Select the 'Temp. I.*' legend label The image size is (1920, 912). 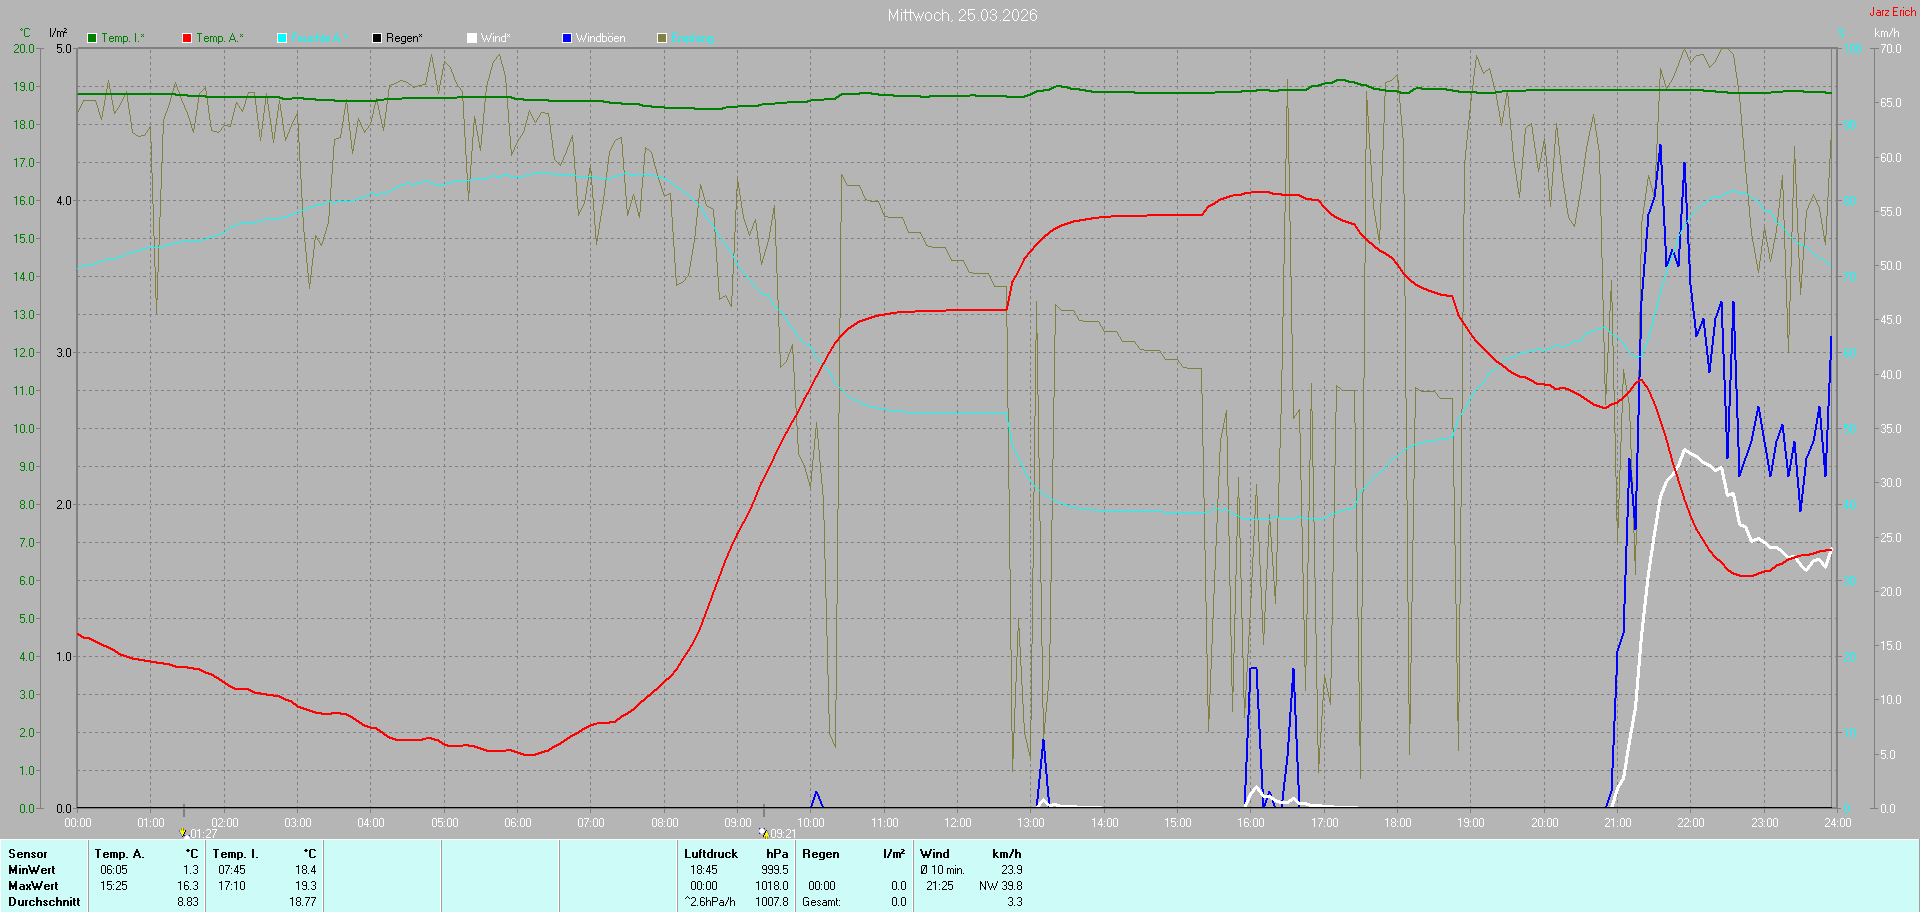123,38
